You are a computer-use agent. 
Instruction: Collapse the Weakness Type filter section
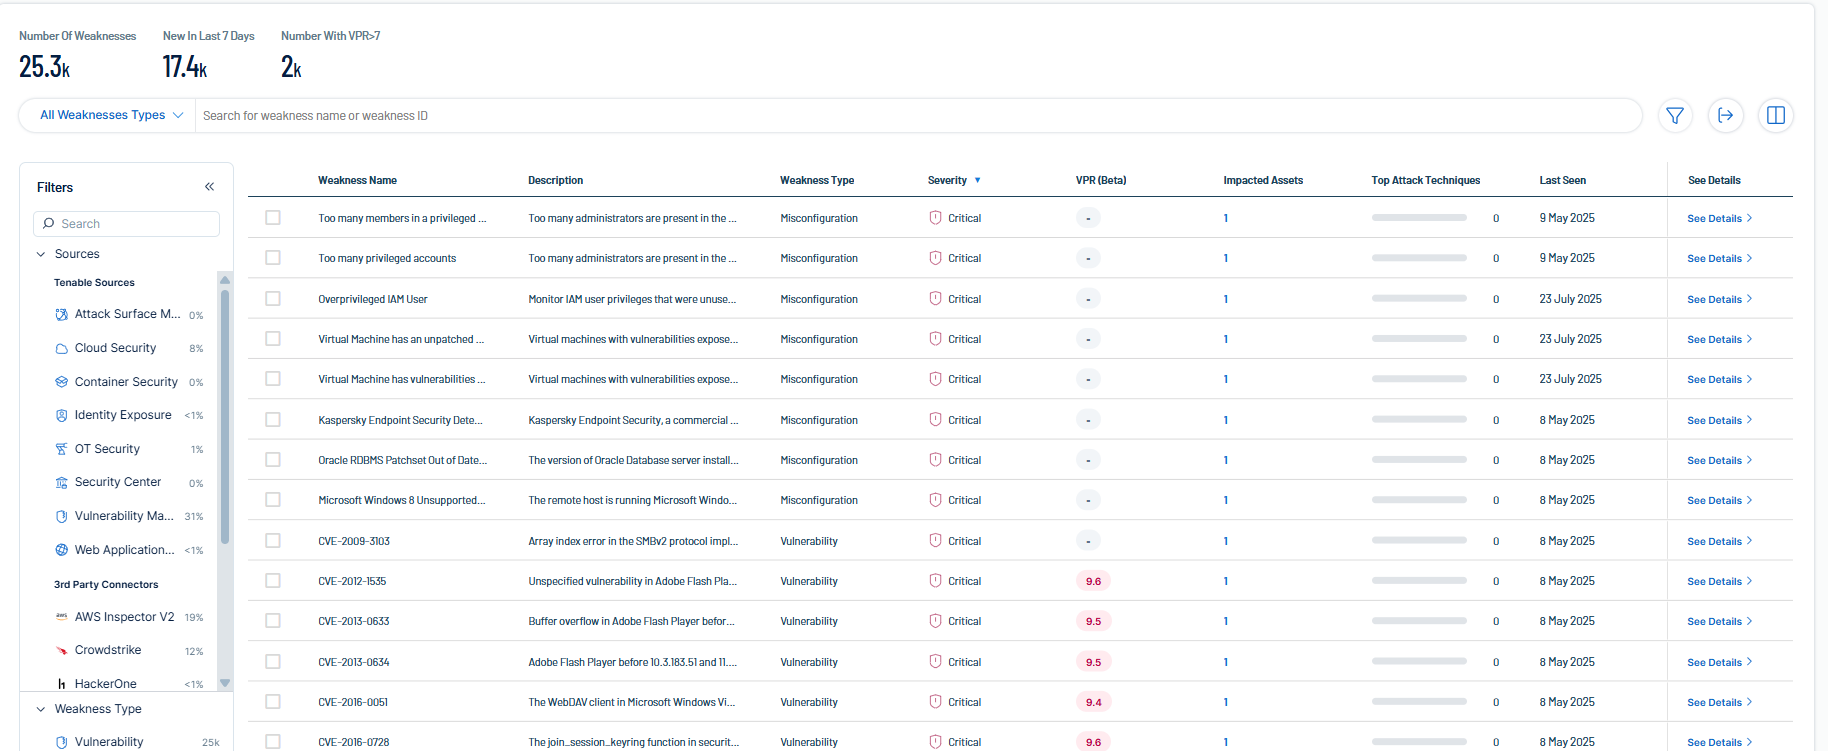click(x=41, y=709)
